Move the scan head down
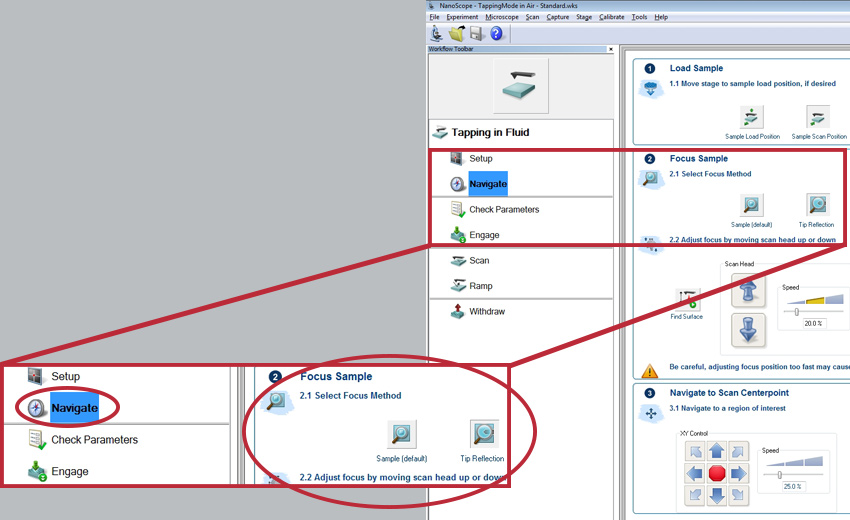This screenshot has width=850, height=520. (748, 328)
